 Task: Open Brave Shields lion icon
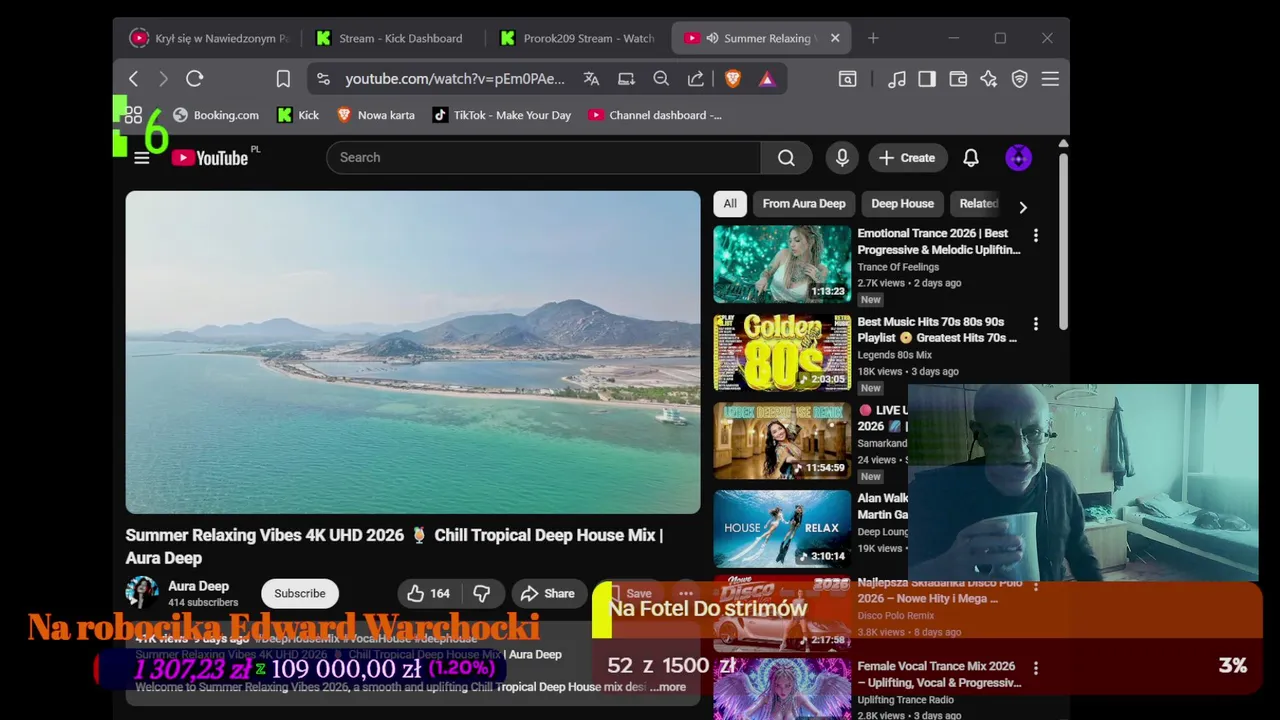click(x=733, y=79)
